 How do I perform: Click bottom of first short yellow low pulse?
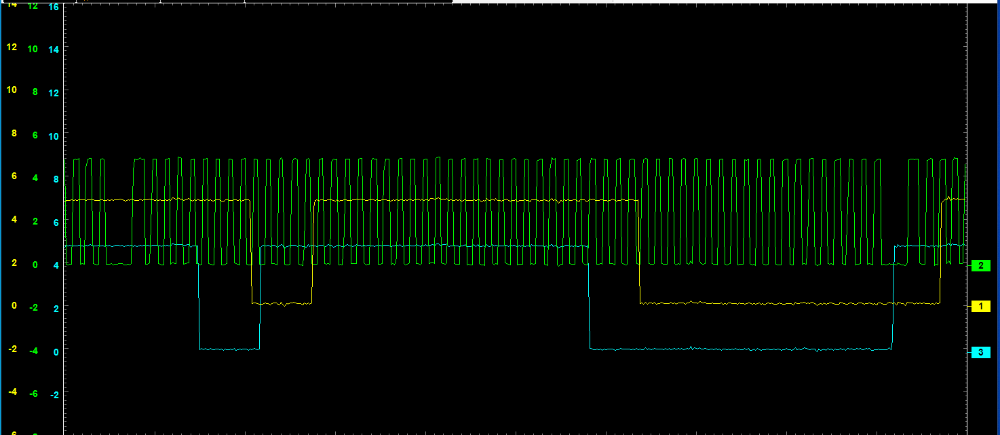click(x=282, y=303)
